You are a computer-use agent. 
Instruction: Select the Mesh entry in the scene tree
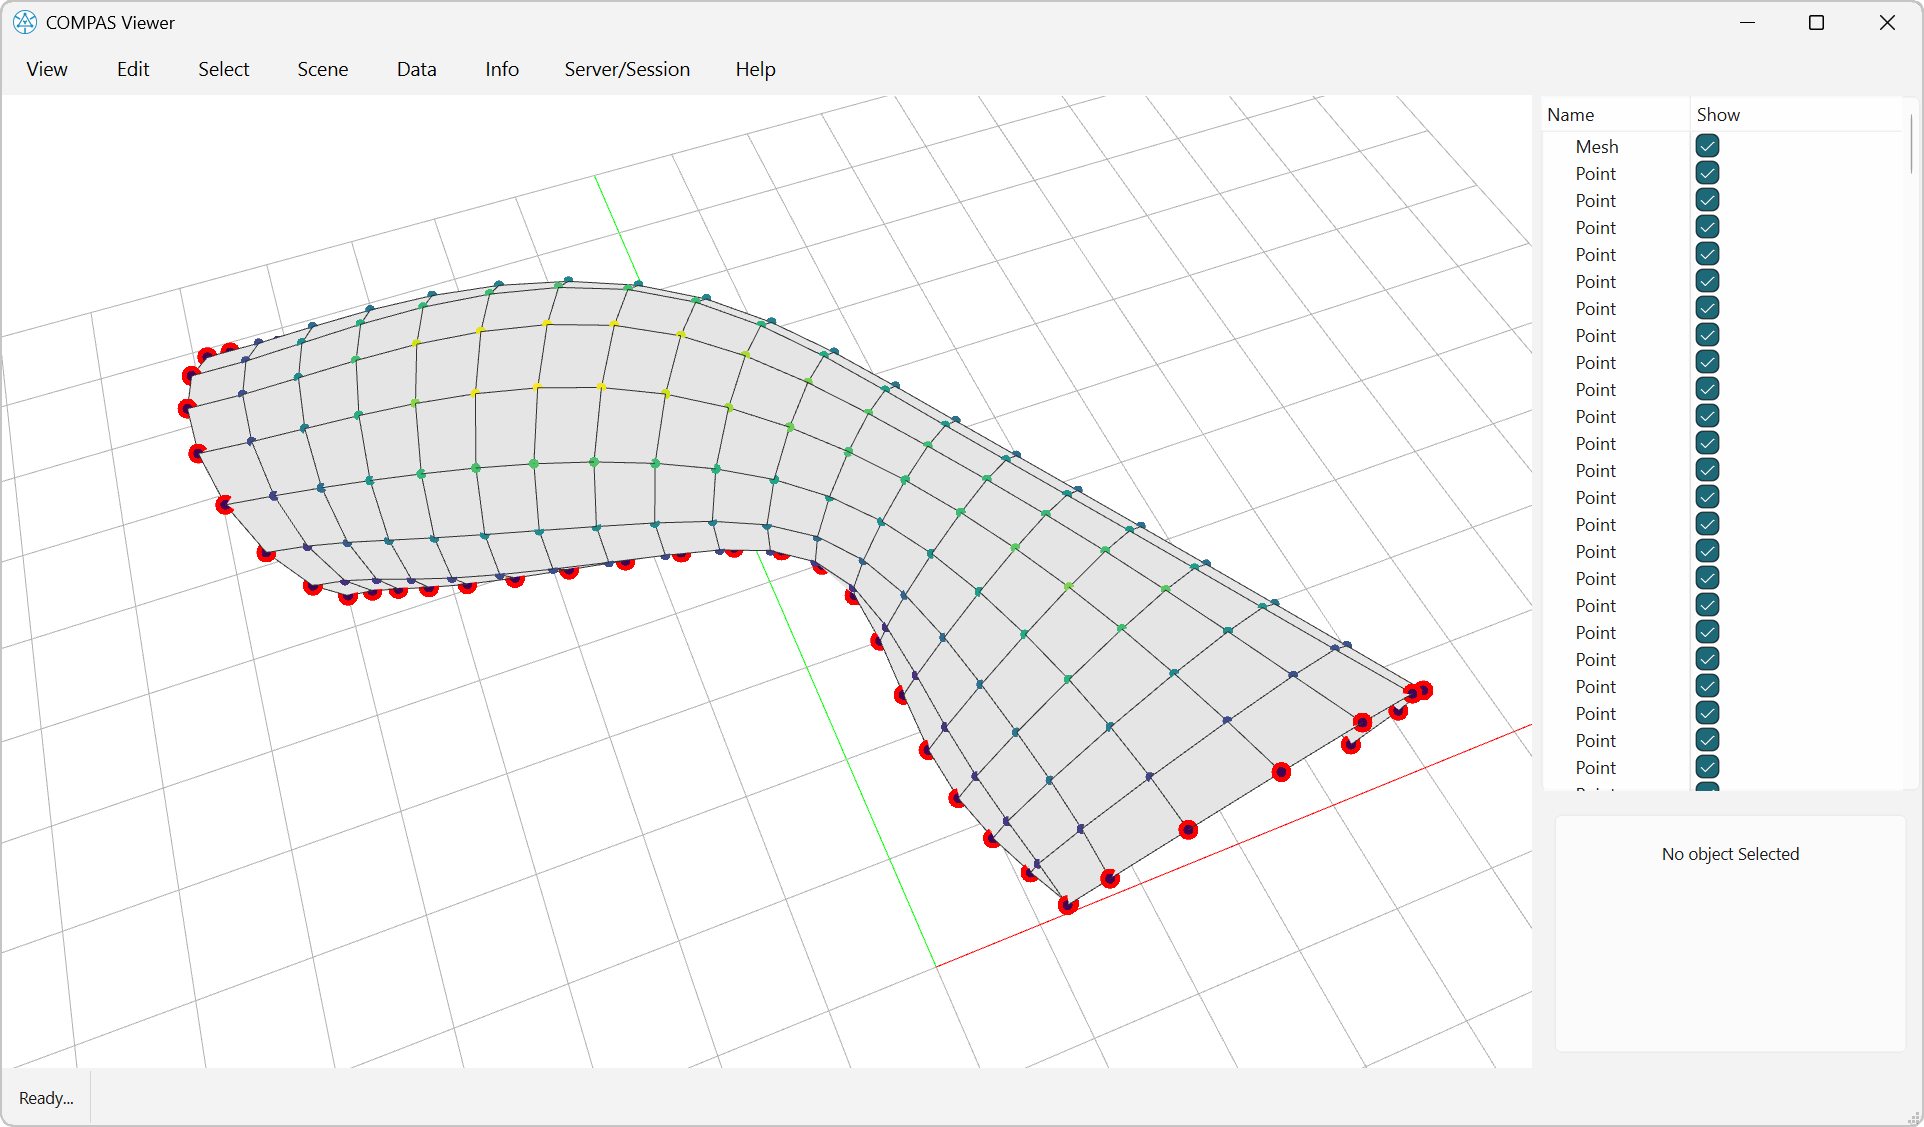(x=1596, y=146)
